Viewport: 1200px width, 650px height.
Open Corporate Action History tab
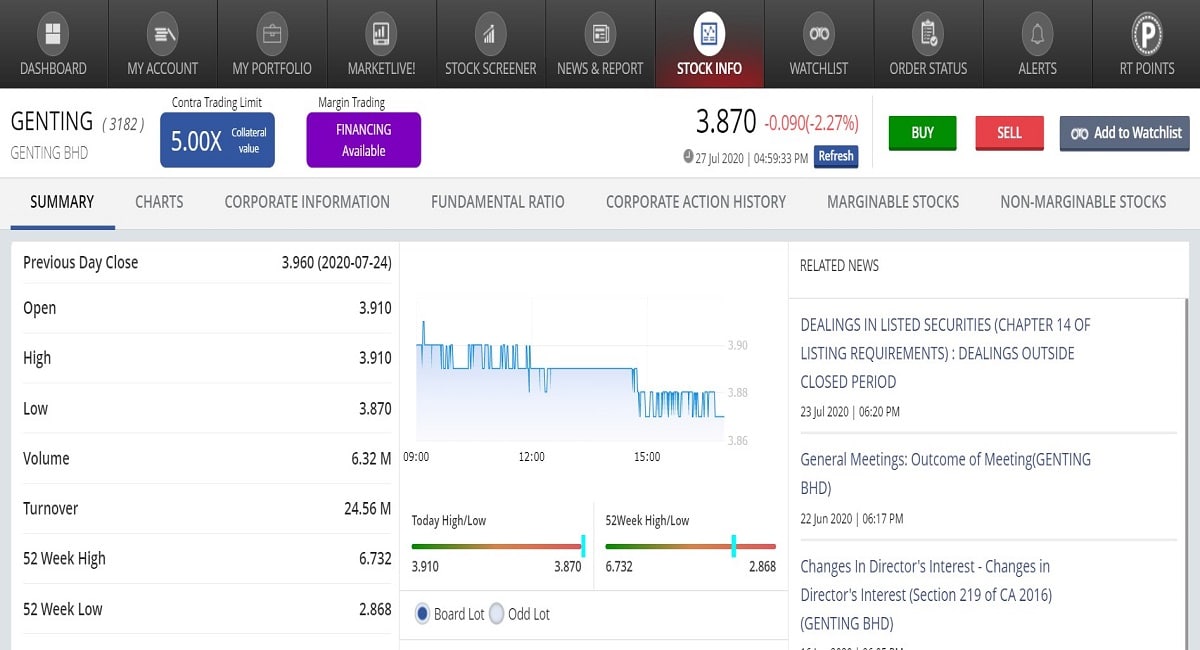[696, 202]
